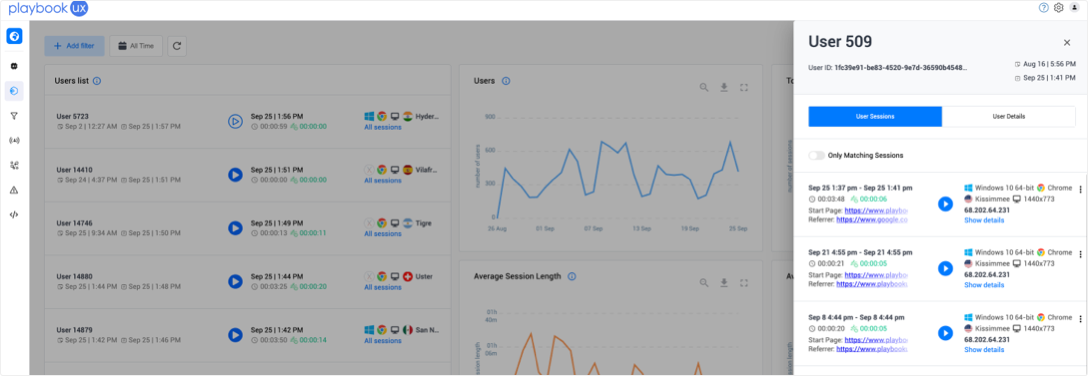The height and width of the screenshot is (376, 1088).
Task: Open the funnel icon in left sidebar
Action: tap(14, 116)
